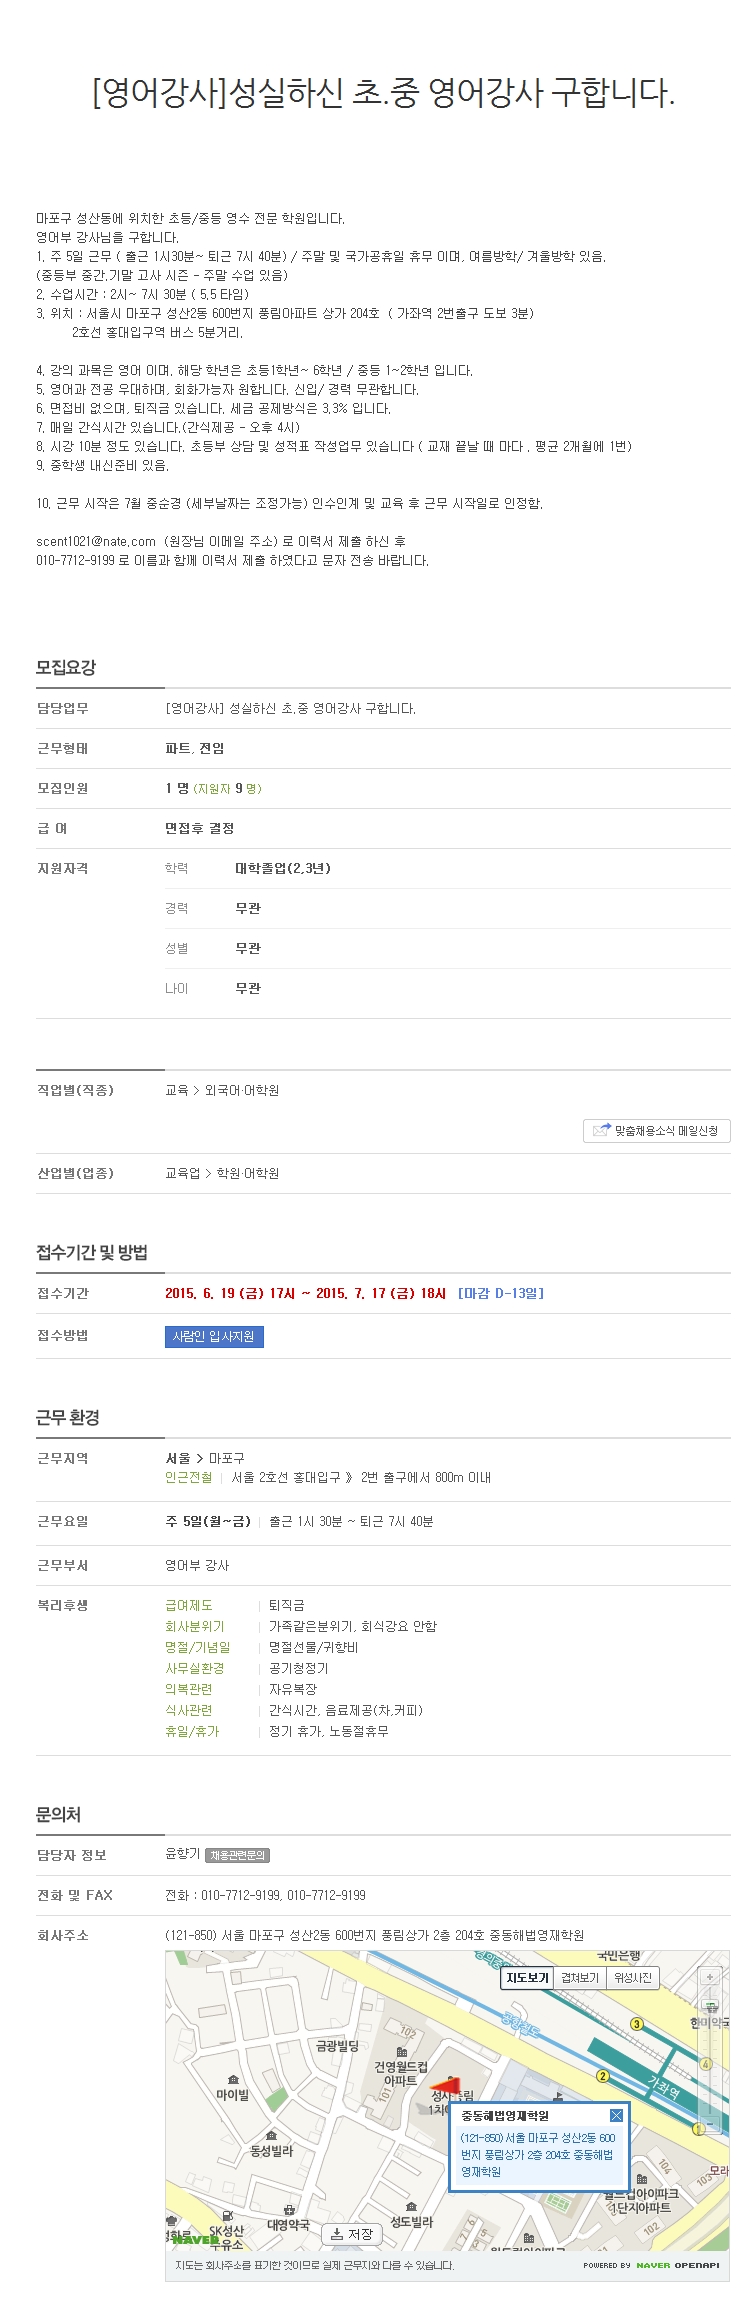Click the 채용관련문의 badge
This screenshot has width=753, height=2310.
(x=237, y=1855)
